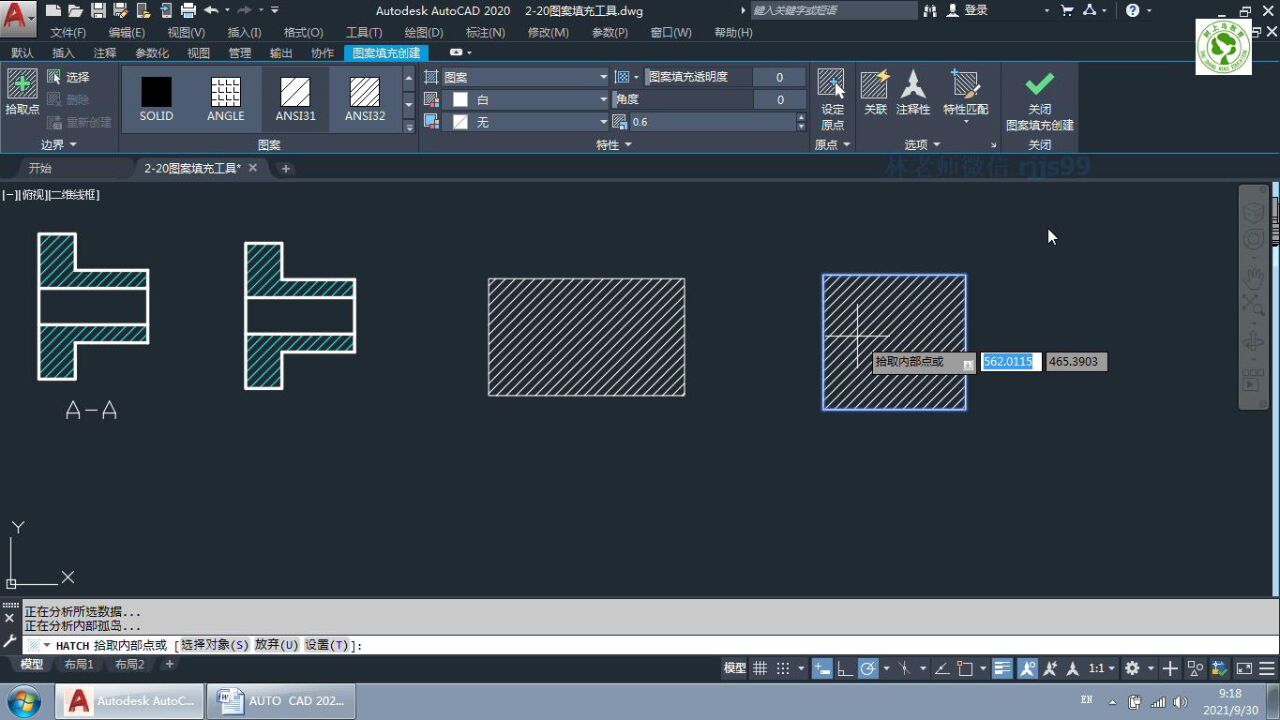
Task: Click the Save As icon
Action: click(120, 10)
